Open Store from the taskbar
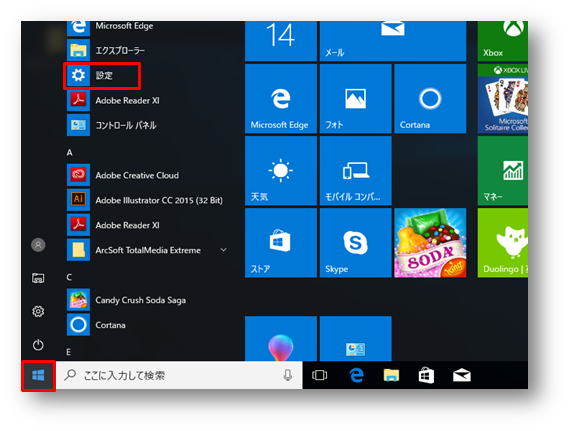 [426, 375]
